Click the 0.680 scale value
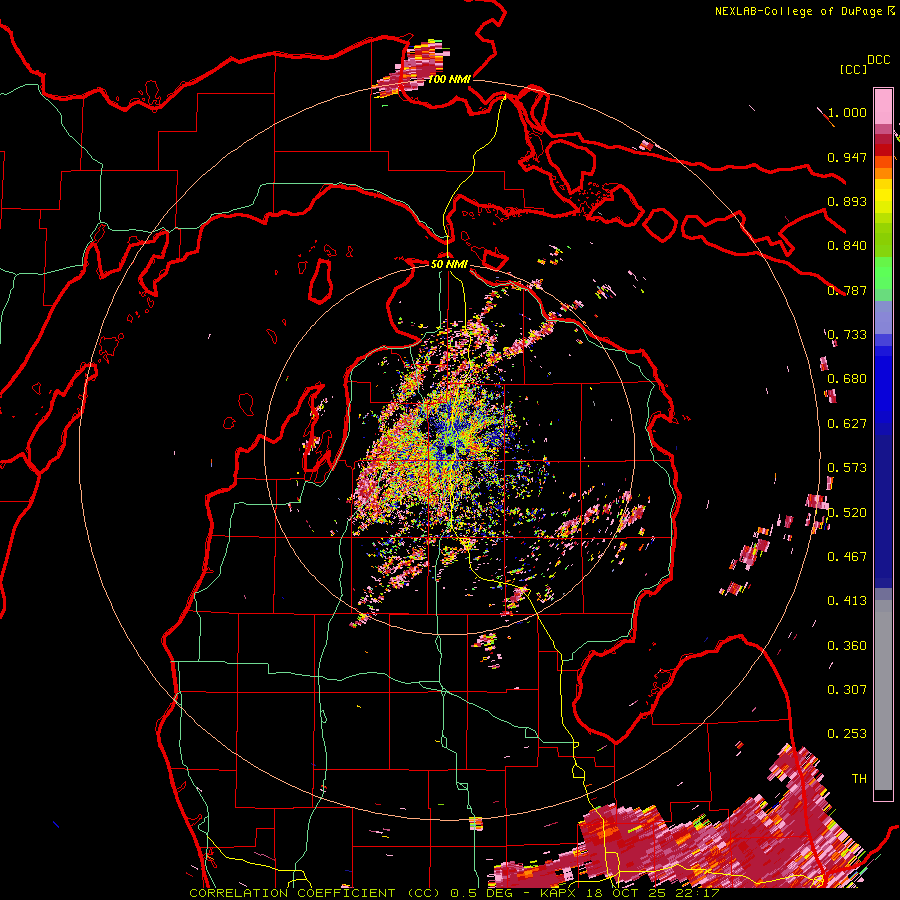Image resolution: width=900 pixels, height=900 pixels. click(847, 379)
